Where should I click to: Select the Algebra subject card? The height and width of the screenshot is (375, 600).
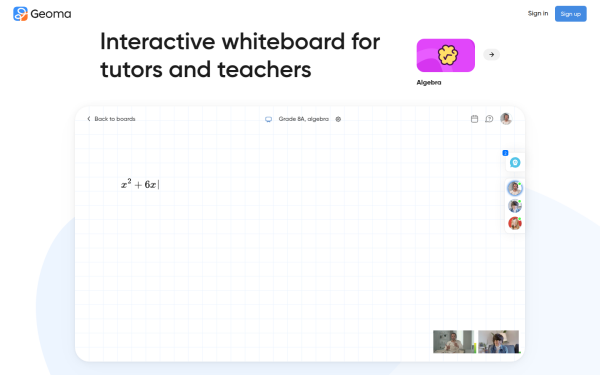tap(445, 55)
